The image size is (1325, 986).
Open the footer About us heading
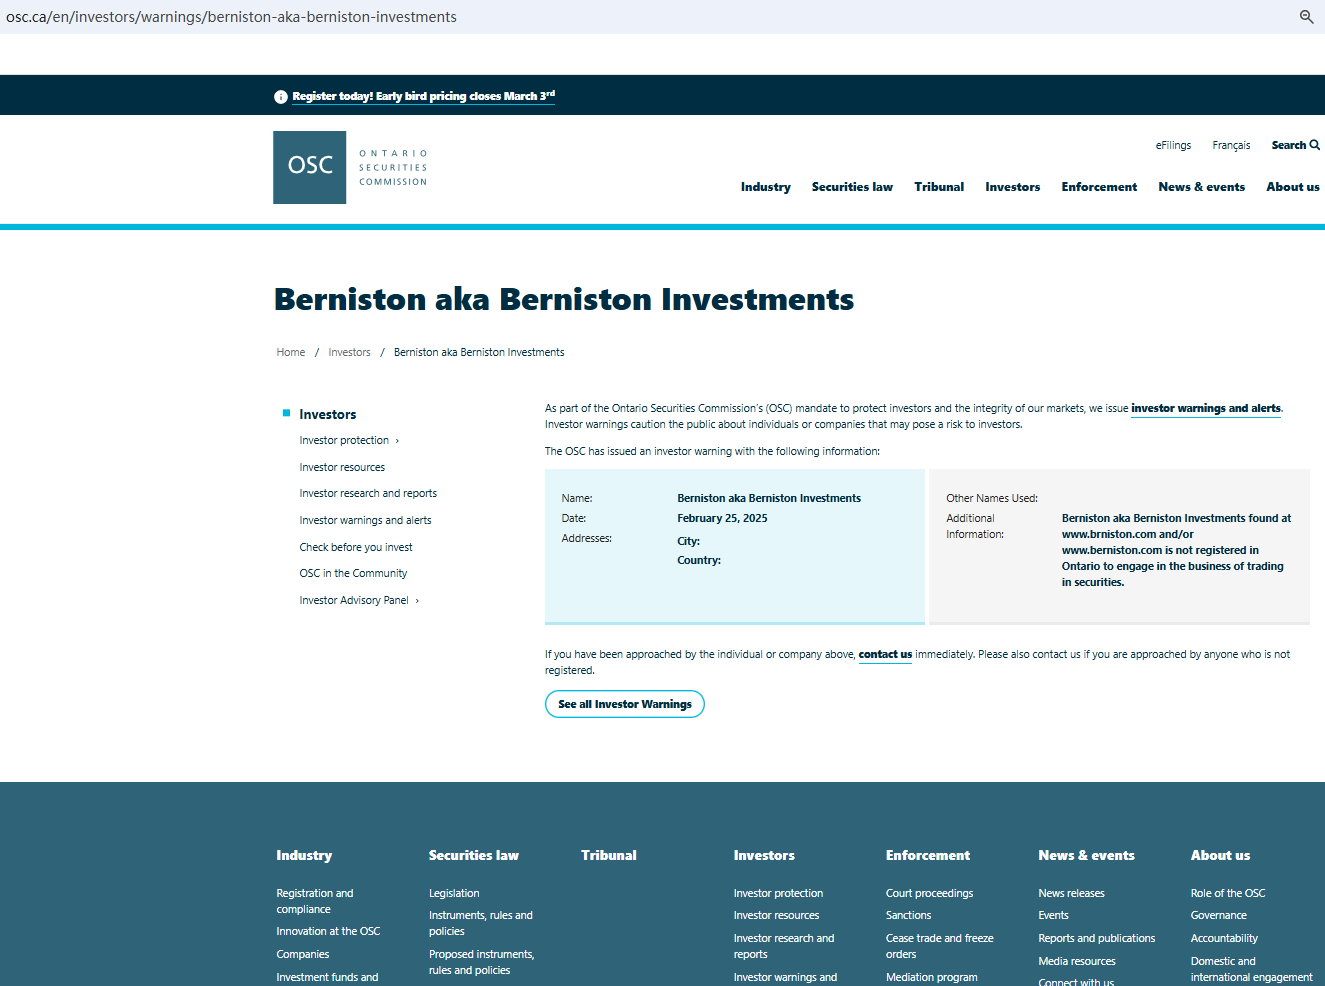click(1220, 855)
